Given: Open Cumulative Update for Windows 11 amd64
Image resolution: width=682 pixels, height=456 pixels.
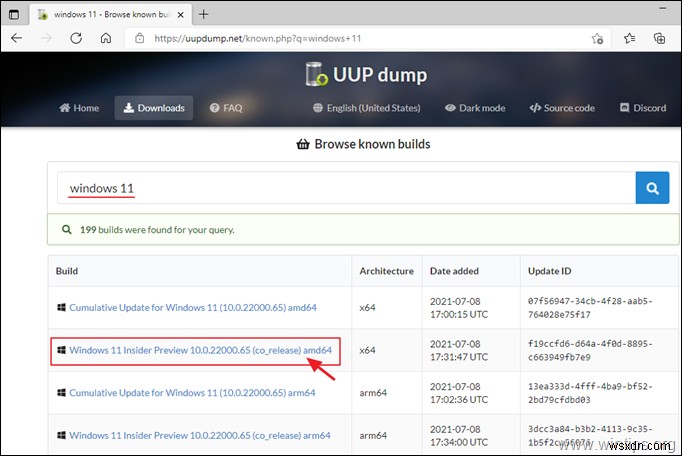Looking at the screenshot, I should coord(191,307).
